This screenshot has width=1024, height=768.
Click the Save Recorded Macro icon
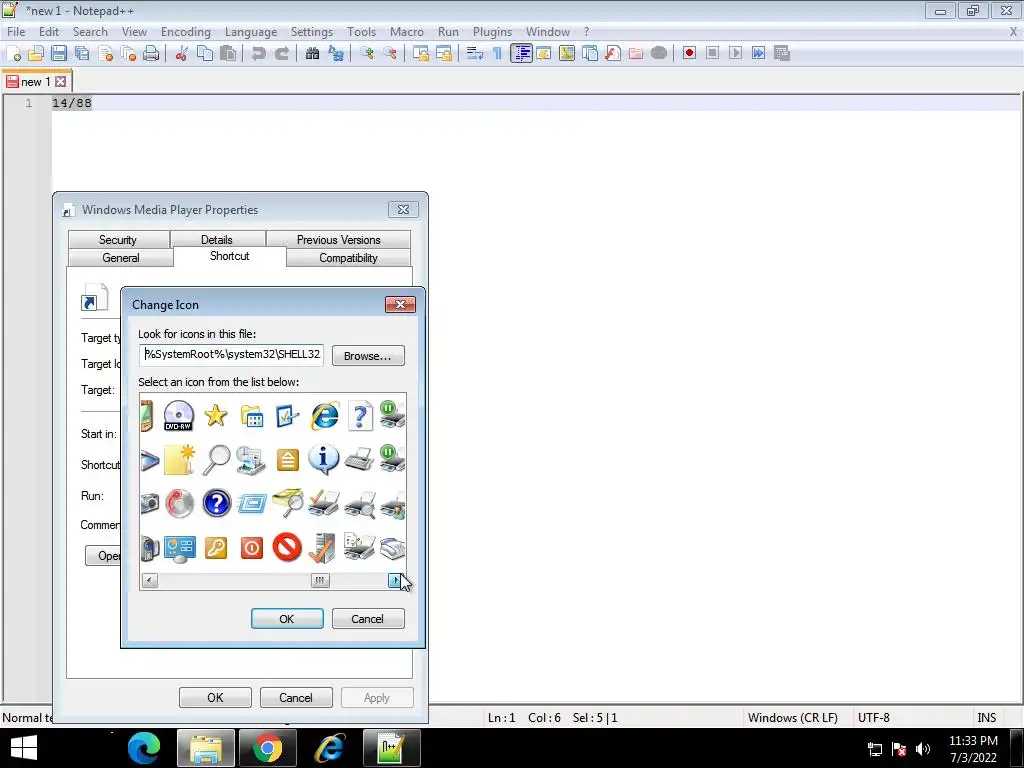782,53
